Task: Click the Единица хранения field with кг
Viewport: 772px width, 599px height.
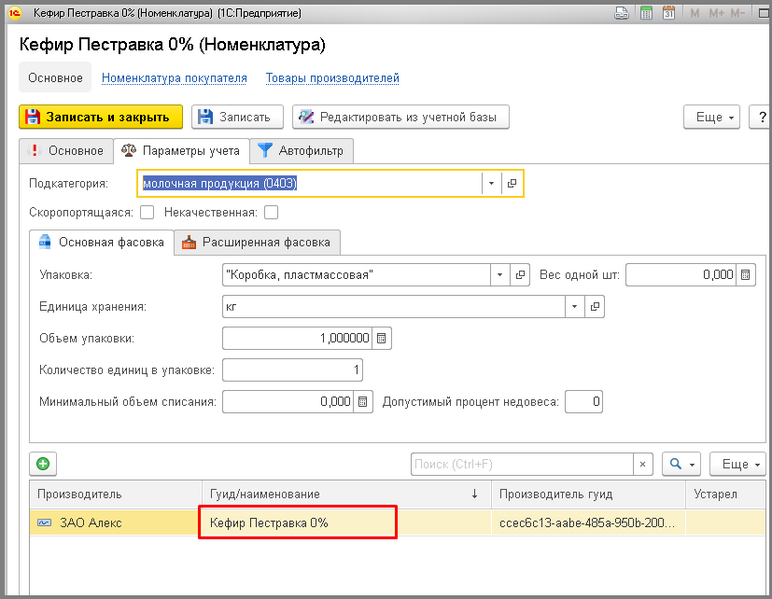Action: click(394, 307)
